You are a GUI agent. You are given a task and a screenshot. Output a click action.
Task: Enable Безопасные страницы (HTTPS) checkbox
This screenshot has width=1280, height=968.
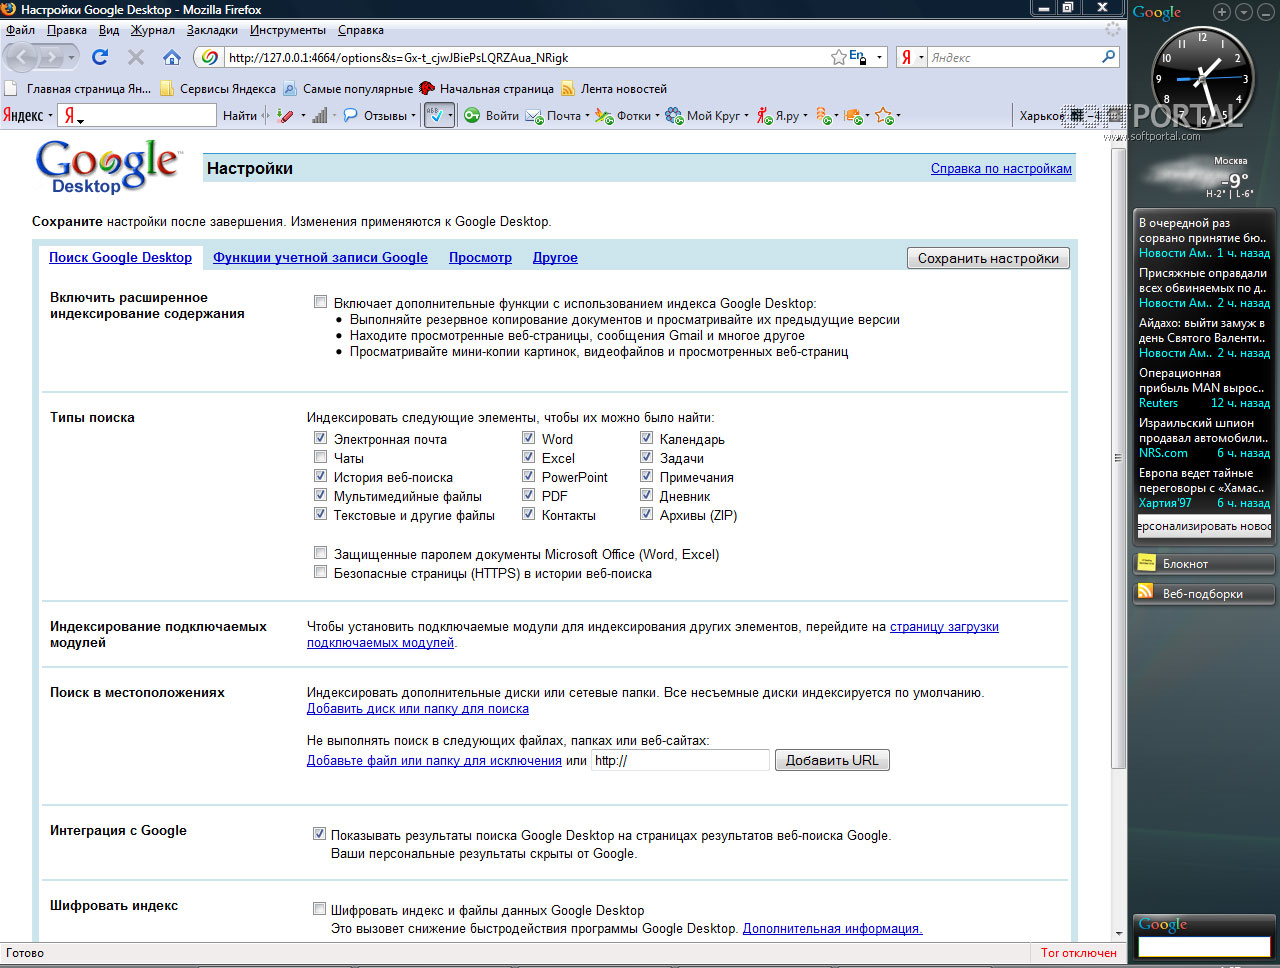320,572
